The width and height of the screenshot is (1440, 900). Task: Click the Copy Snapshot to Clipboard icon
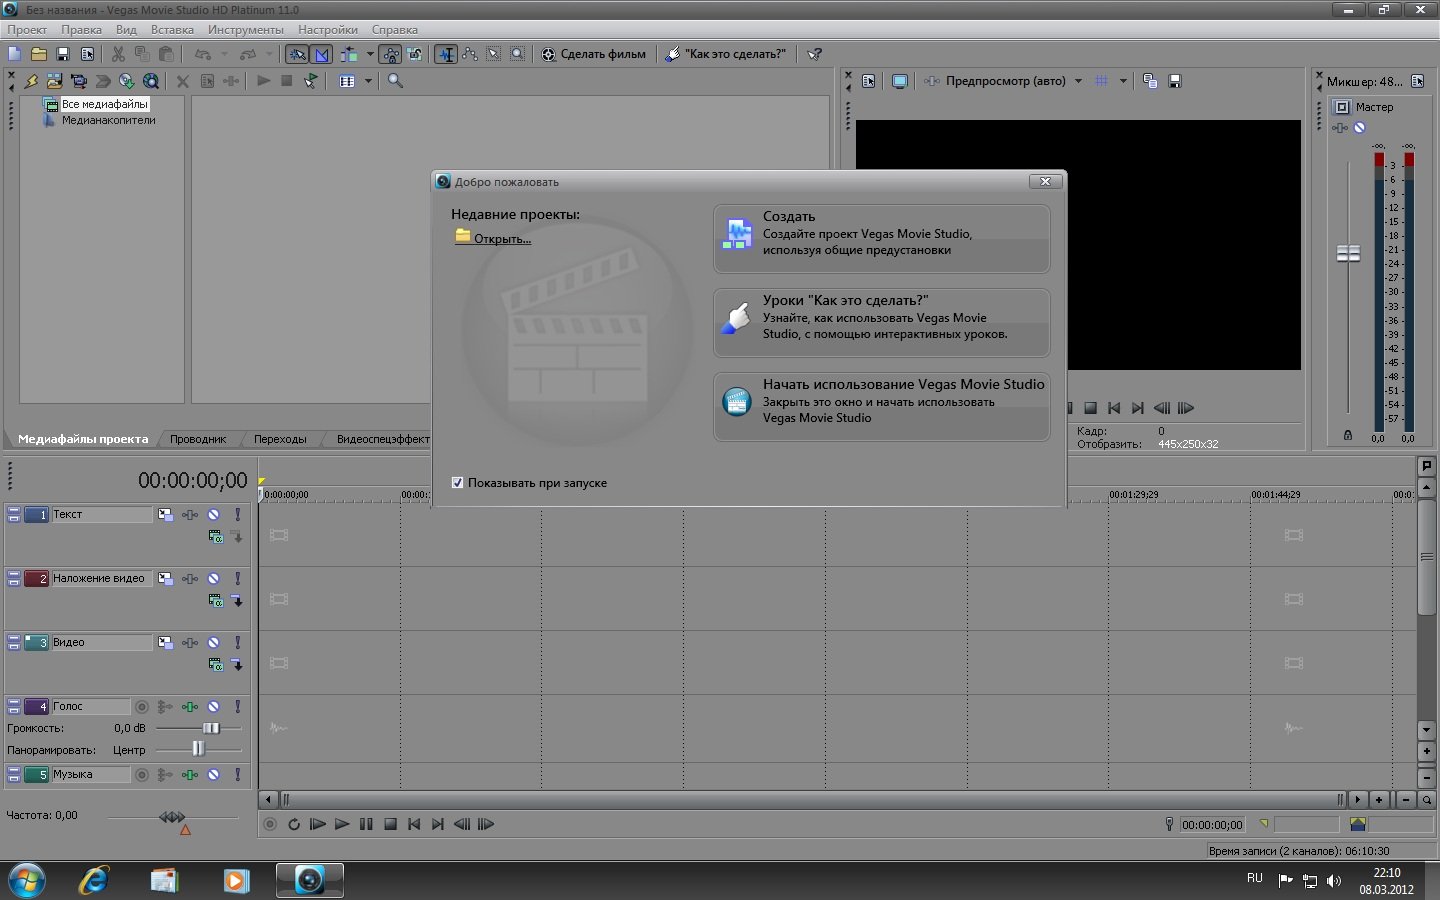(1150, 81)
